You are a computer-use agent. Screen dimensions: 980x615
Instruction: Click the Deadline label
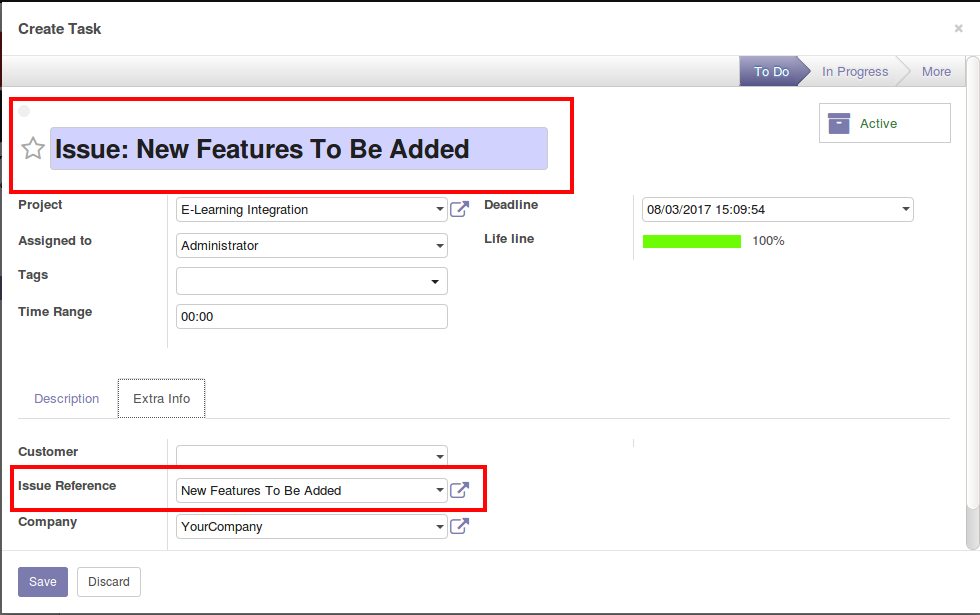[x=511, y=204]
